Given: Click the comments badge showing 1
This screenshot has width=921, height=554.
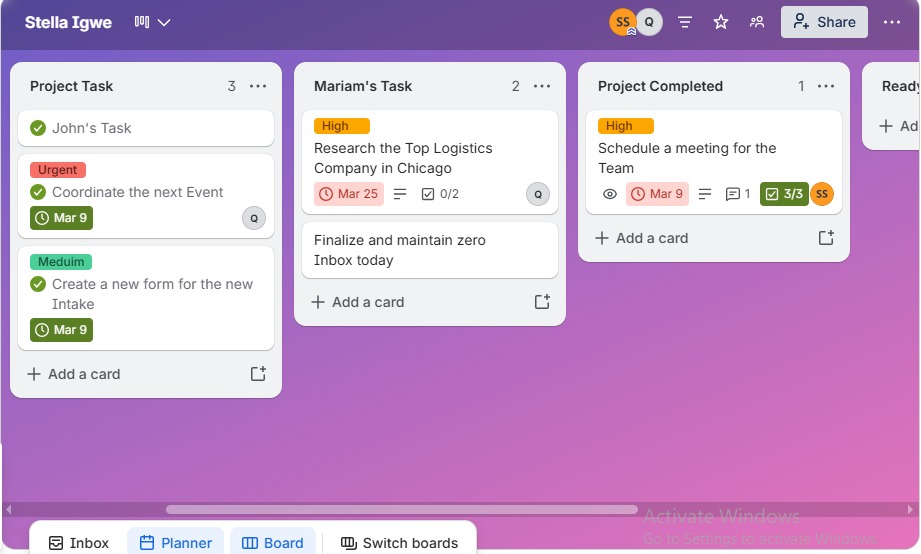Looking at the screenshot, I should pos(738,194).
